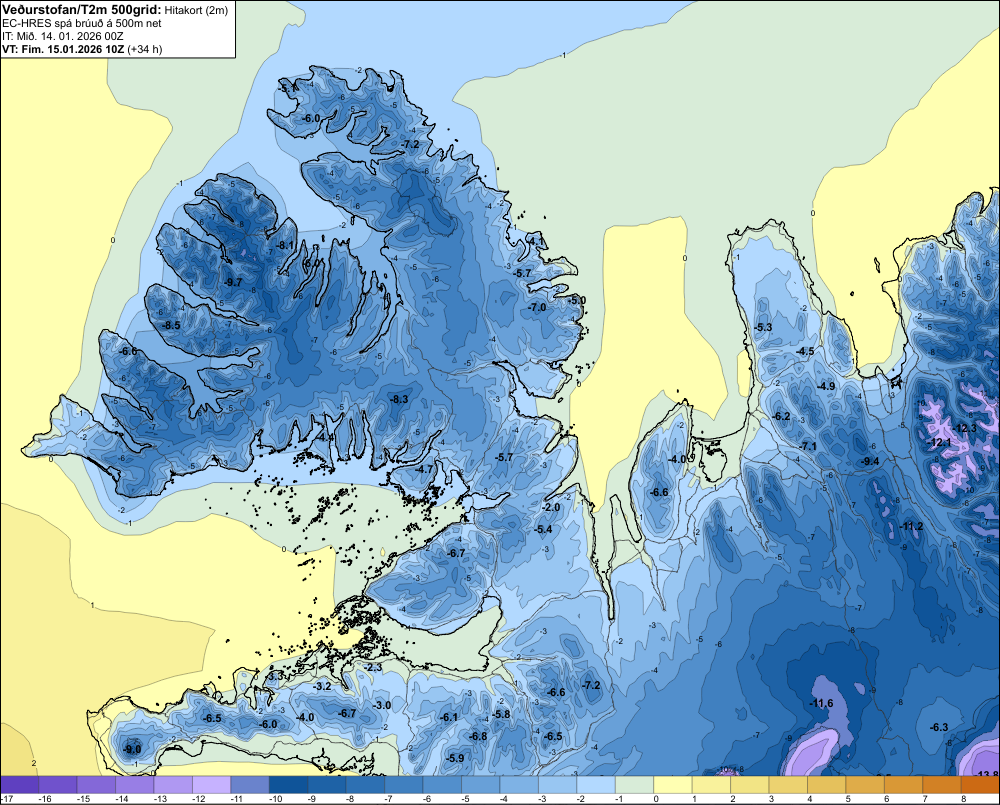Click the '-3.0' temperature label
This screenshot has width=1000, height=805.
click(x=381, y=705)
